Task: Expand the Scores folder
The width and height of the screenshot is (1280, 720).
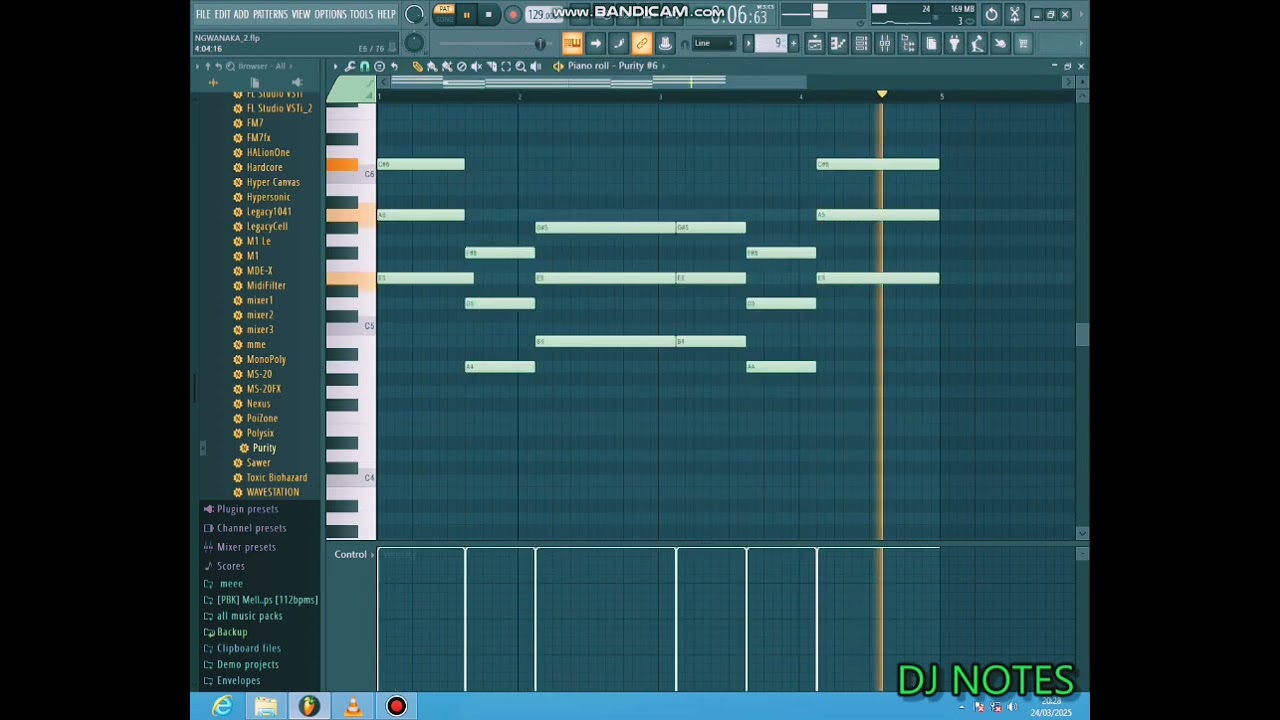Action: [x=230, y=566]
